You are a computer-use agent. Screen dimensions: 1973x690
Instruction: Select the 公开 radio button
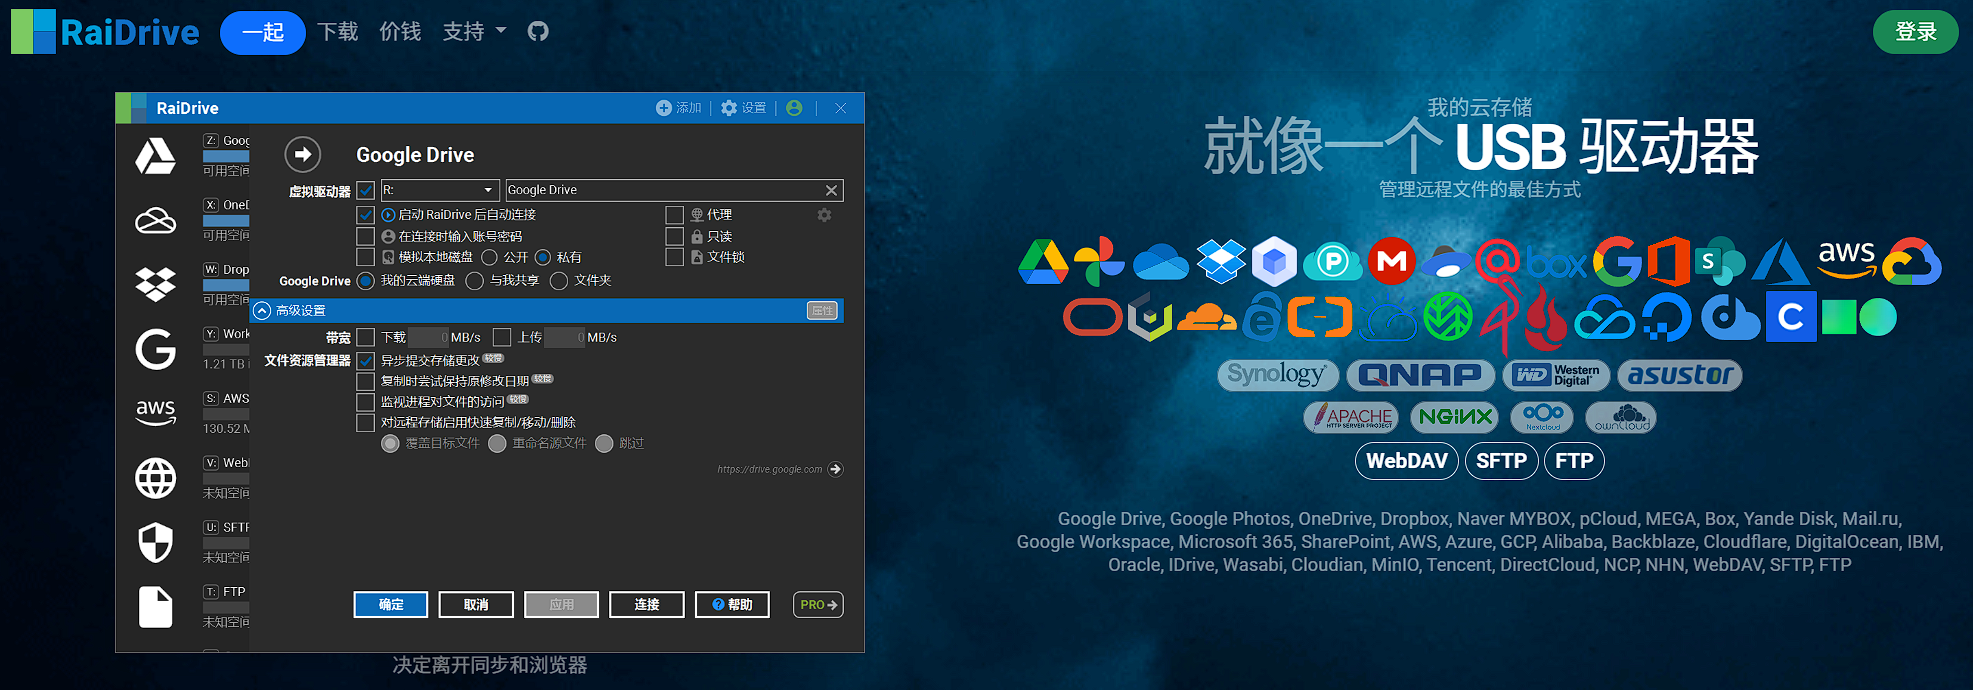490,257
